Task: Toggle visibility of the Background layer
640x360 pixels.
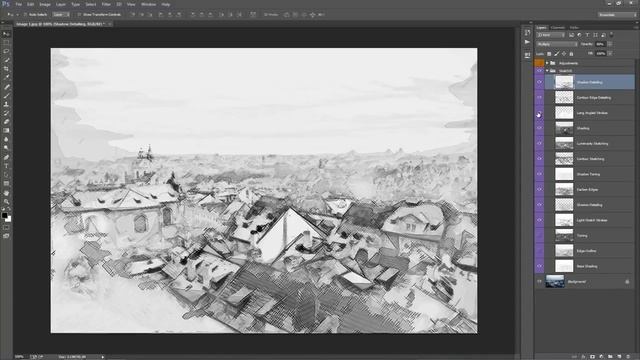Action: coord(539,282)
